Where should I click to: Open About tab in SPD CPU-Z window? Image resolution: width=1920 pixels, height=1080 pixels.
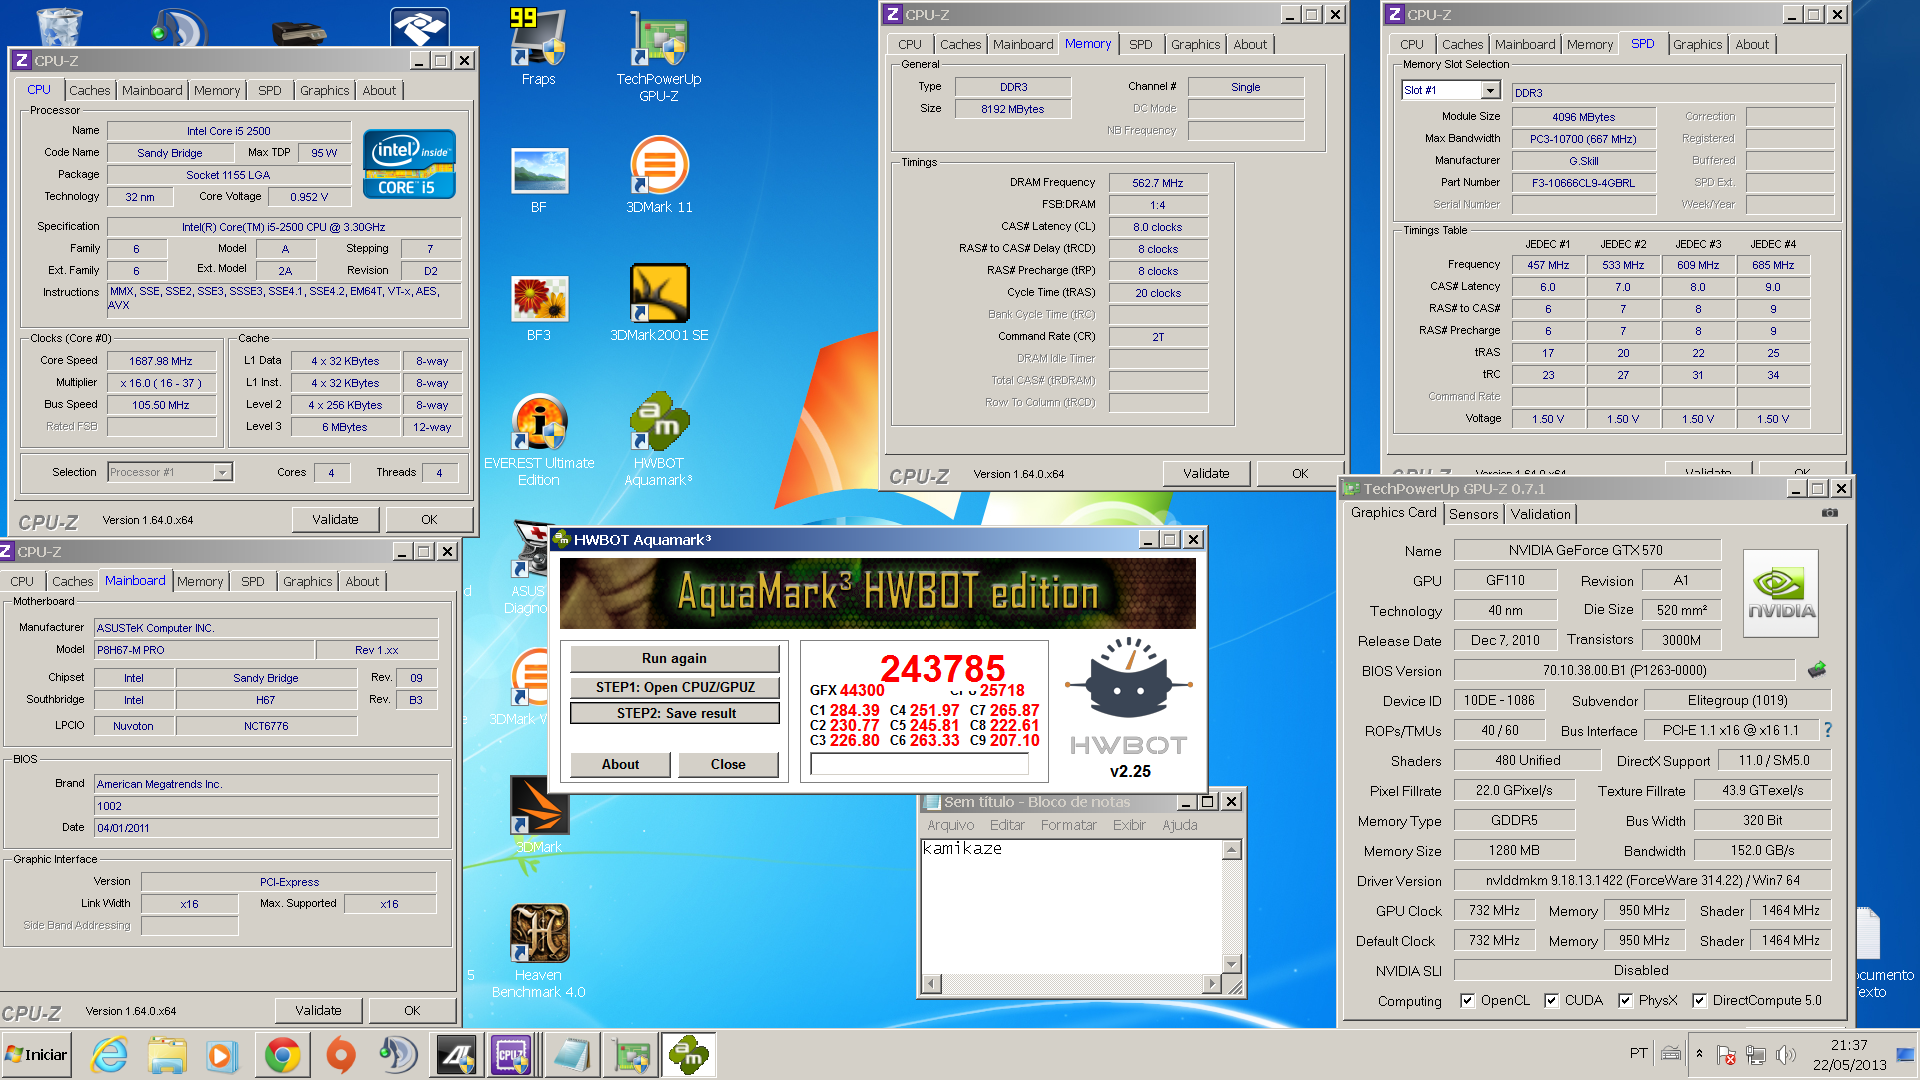[1752, 44]
